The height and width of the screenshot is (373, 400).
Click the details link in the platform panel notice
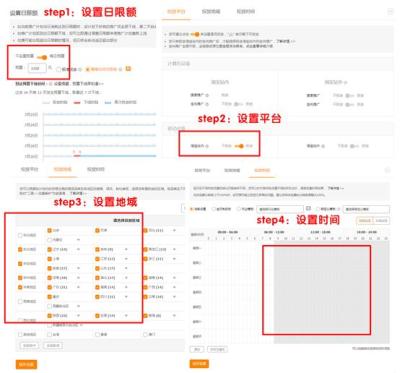[x=287, y=41]
